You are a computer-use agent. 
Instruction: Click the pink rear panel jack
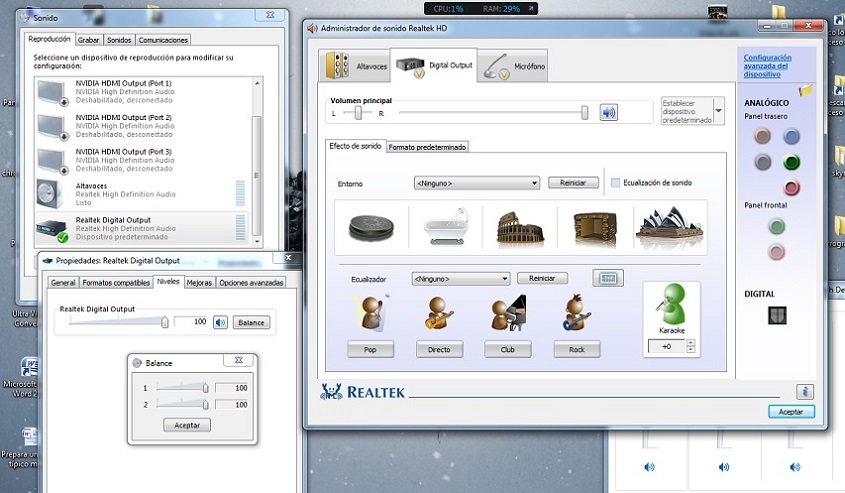[x=791, y=187]
